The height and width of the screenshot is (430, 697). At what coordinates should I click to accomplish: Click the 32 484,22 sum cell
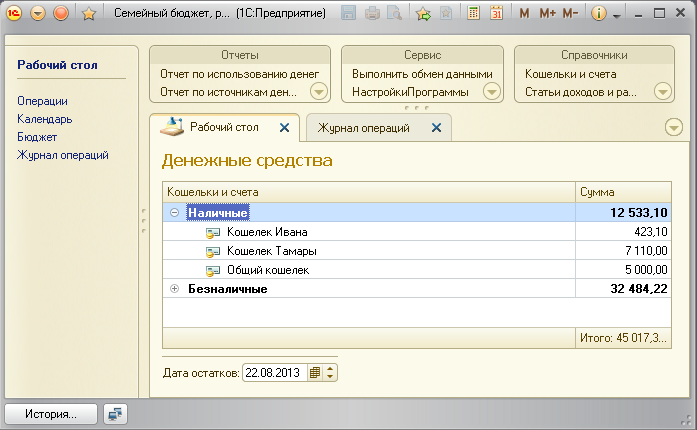coord(623,289)
